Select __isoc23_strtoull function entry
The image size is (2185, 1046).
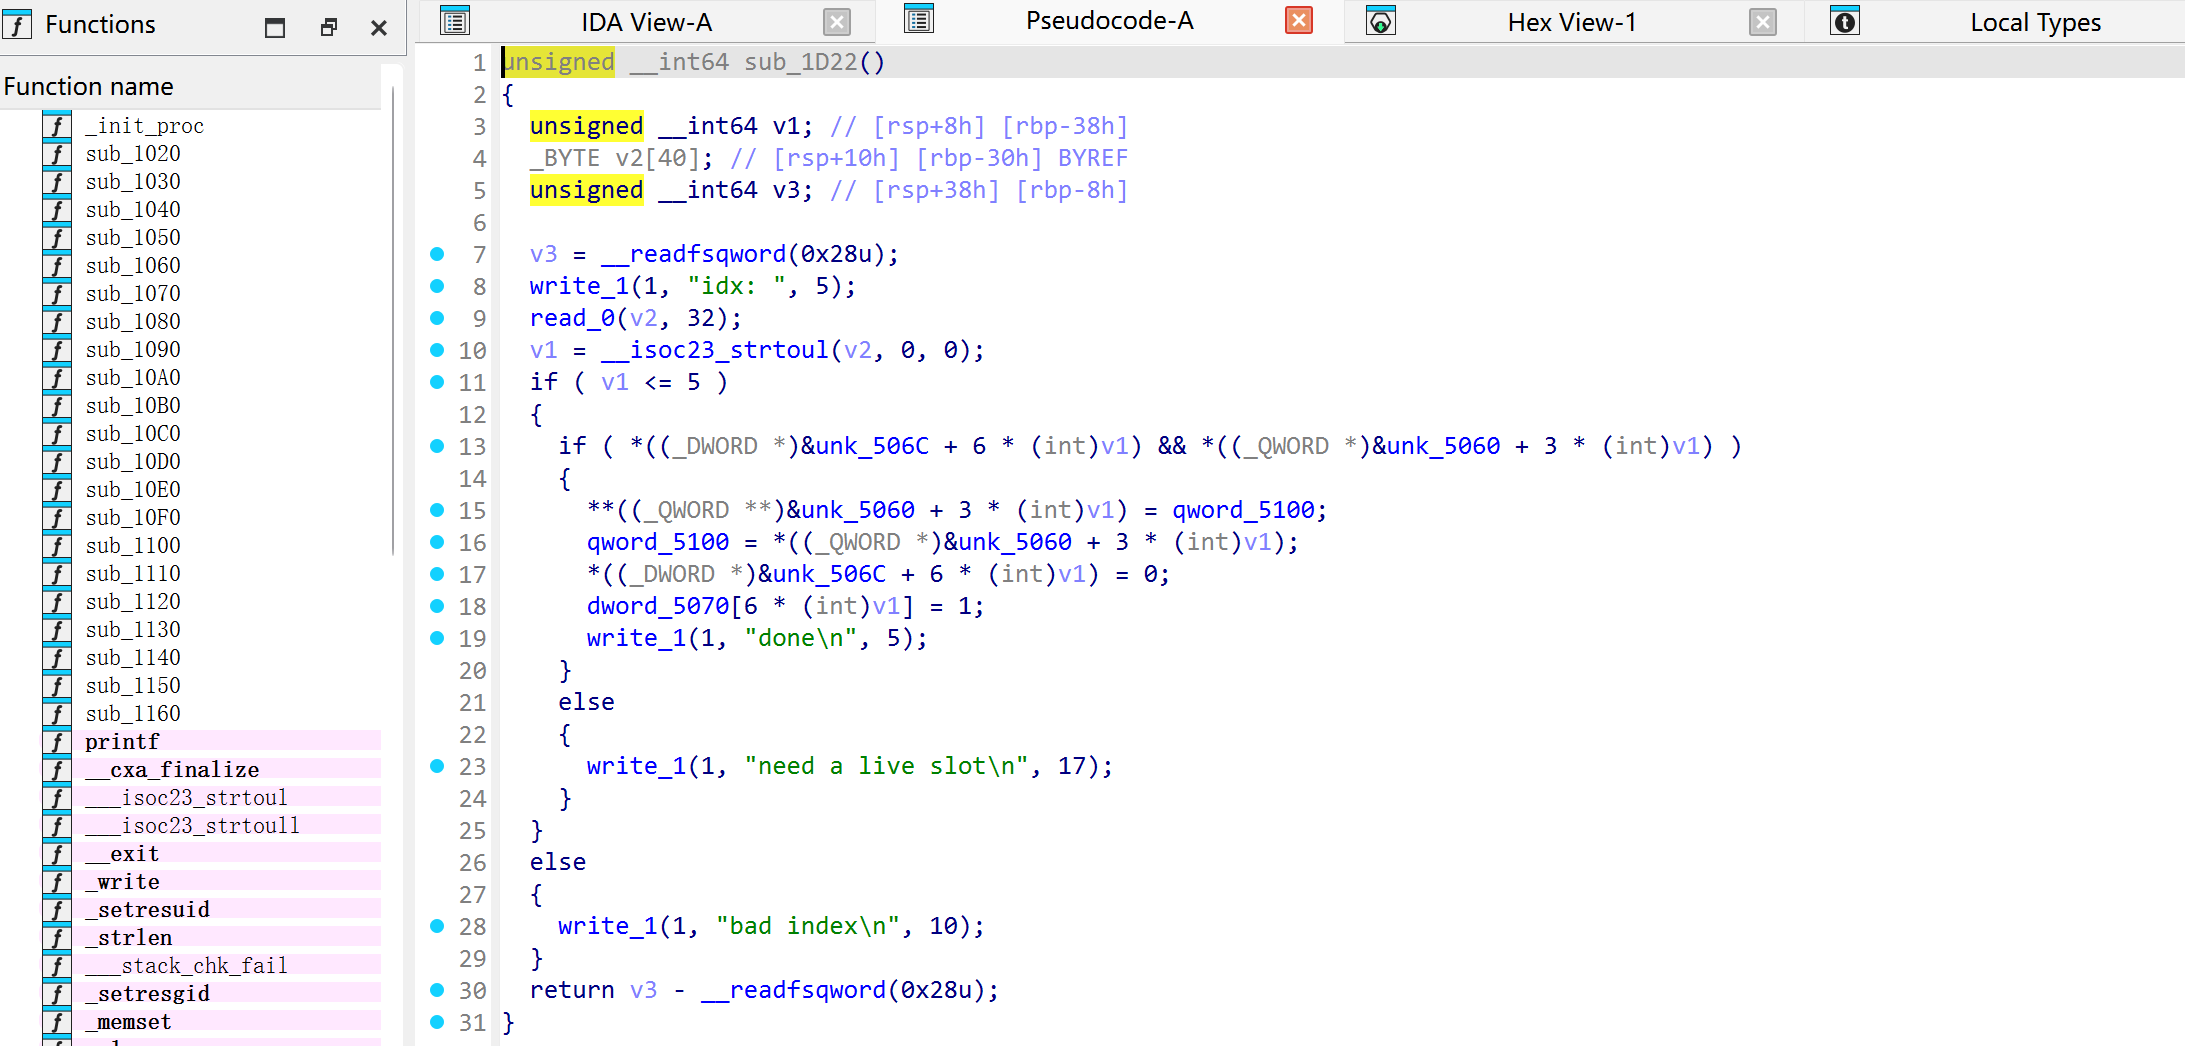click(192, 826)
